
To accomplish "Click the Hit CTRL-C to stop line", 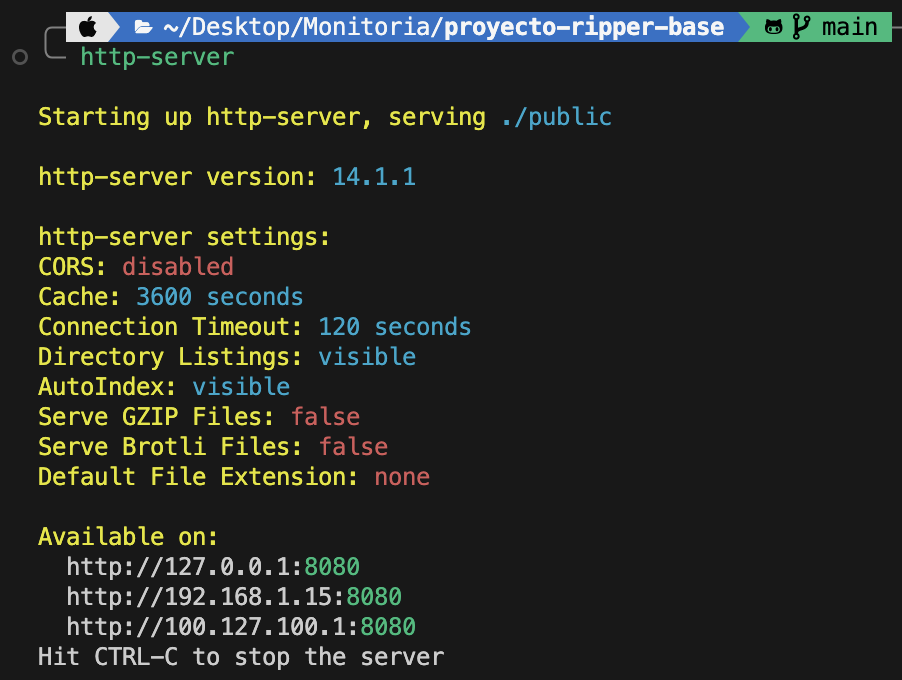I will point(240,657).
